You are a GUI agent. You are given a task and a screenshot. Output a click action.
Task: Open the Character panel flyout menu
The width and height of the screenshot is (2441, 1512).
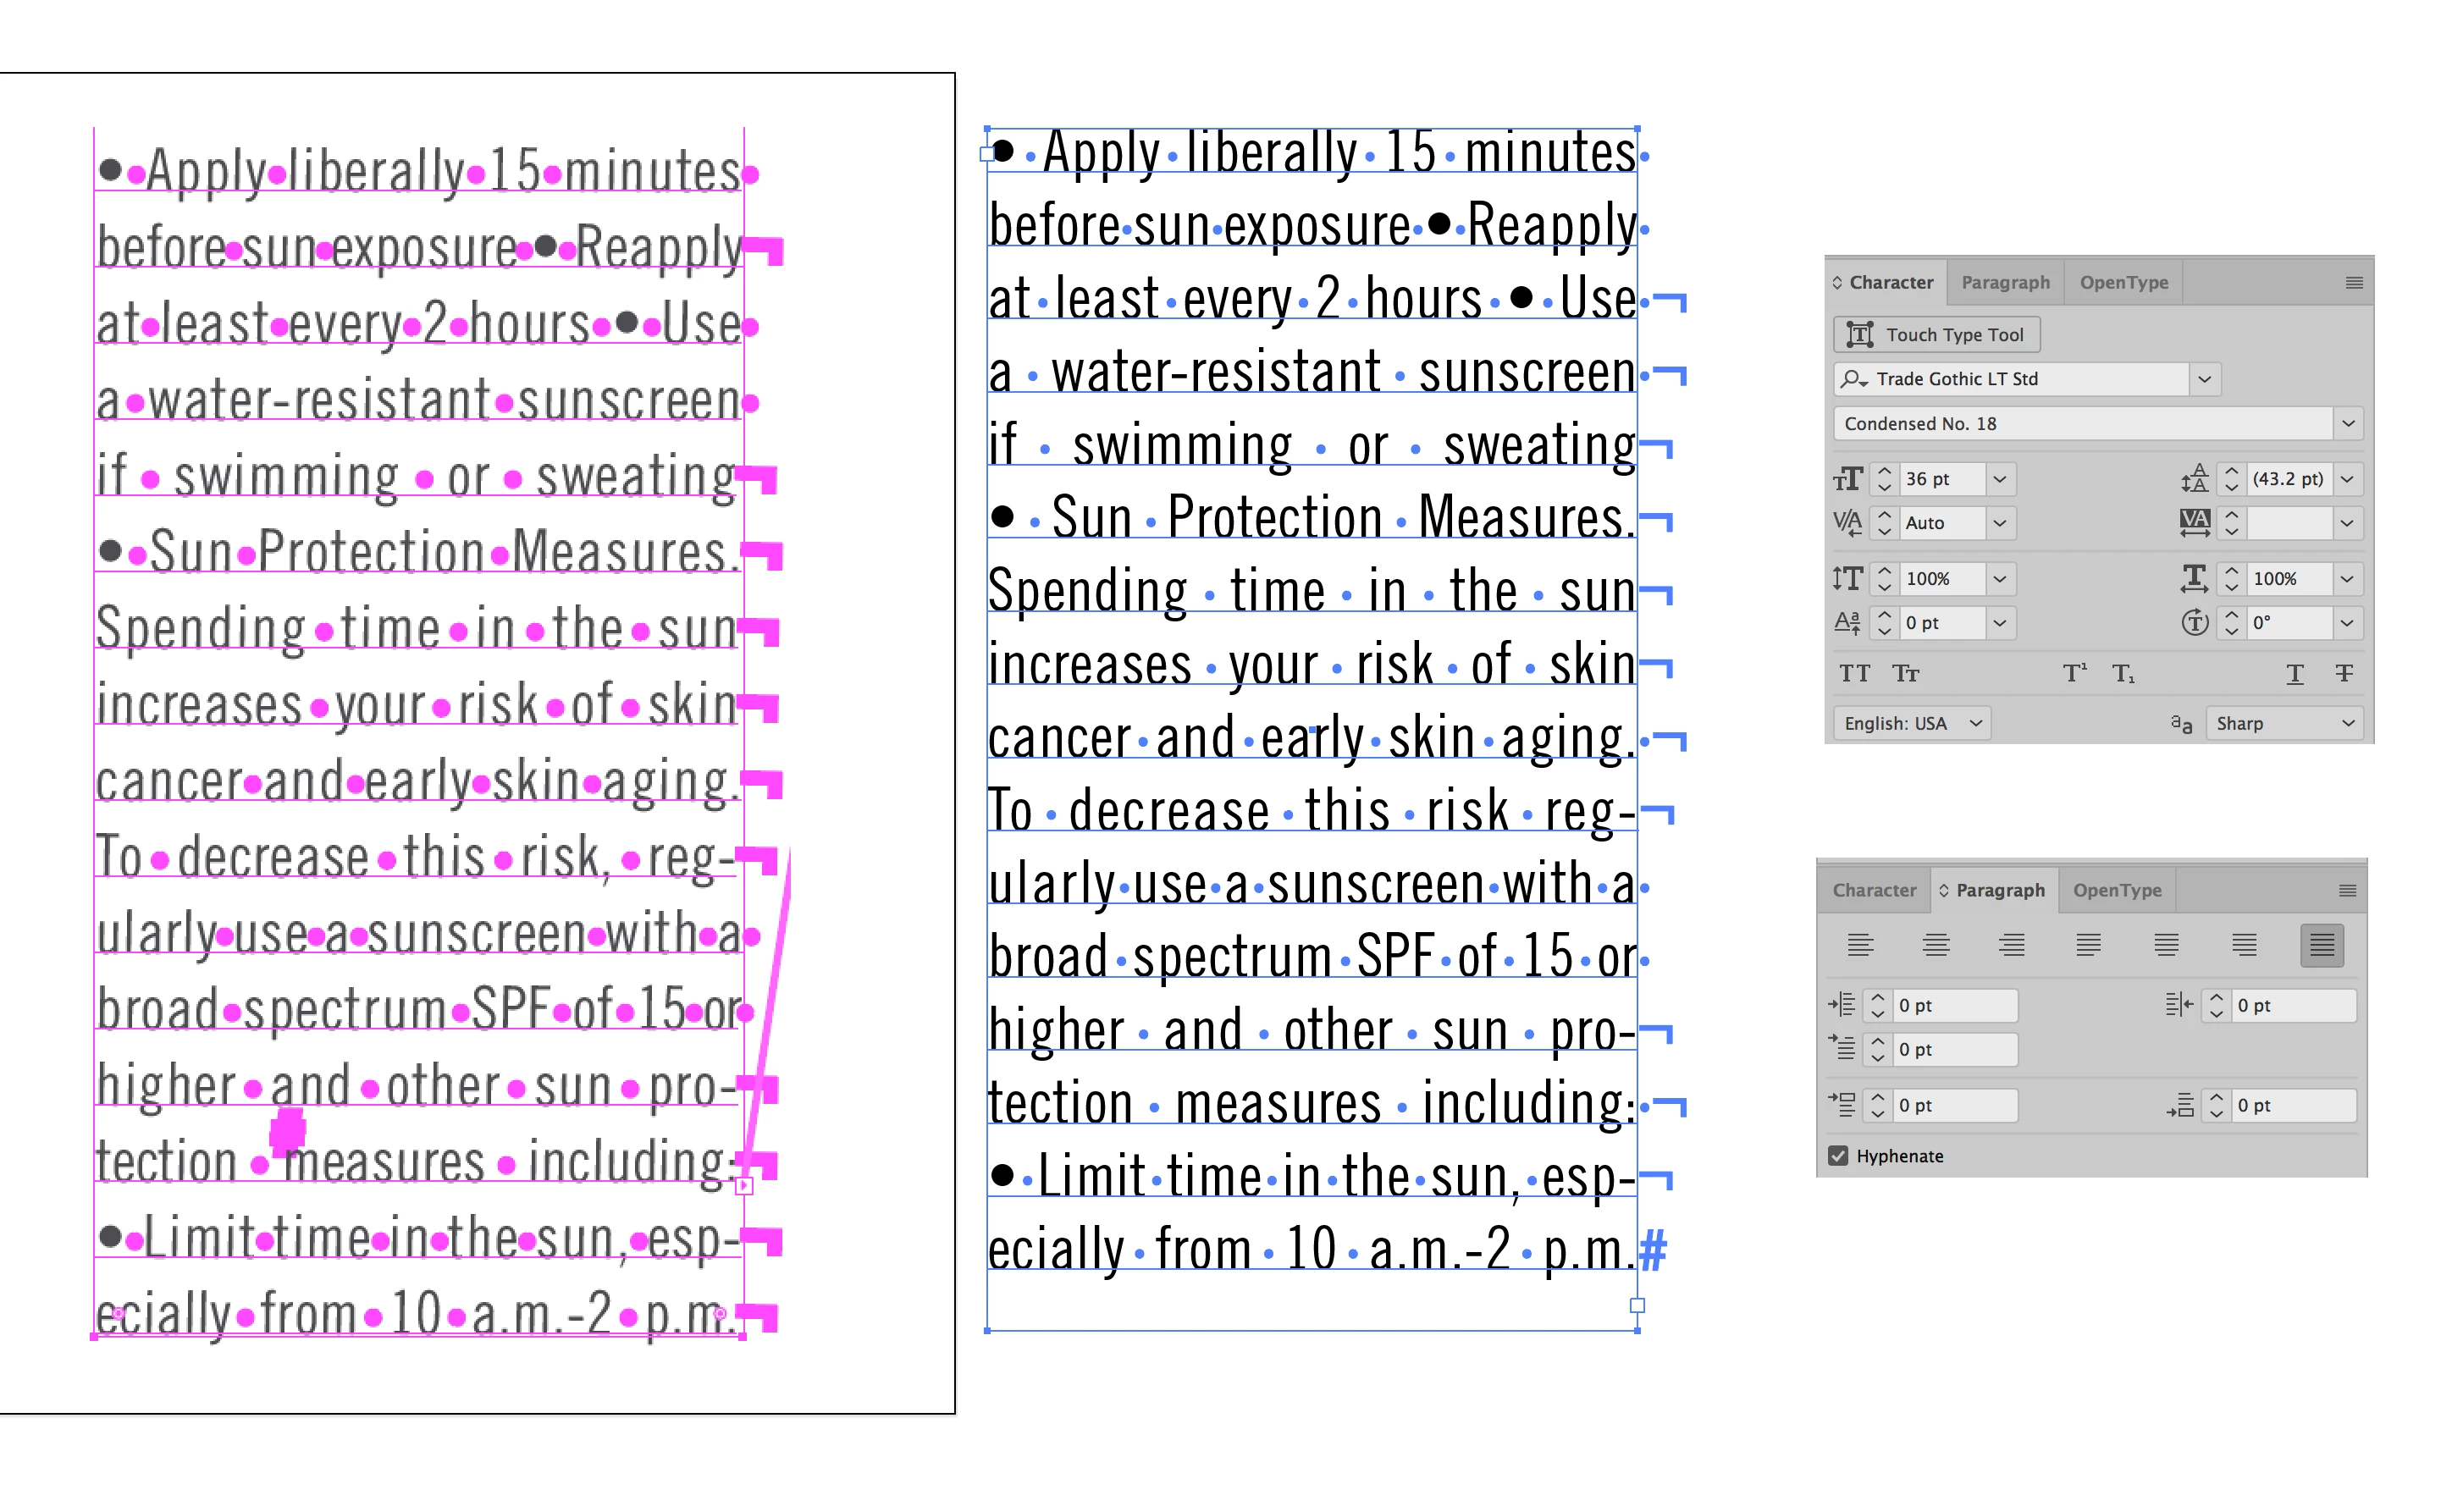[2353, 283]
